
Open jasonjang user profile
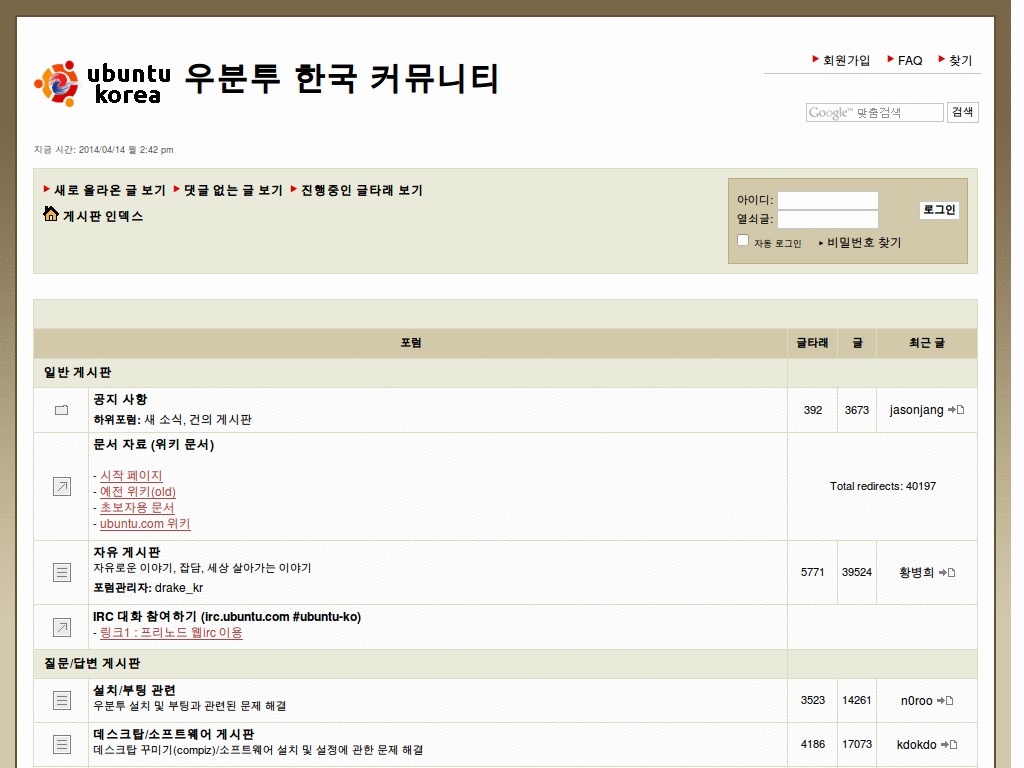tap(916, 410)
